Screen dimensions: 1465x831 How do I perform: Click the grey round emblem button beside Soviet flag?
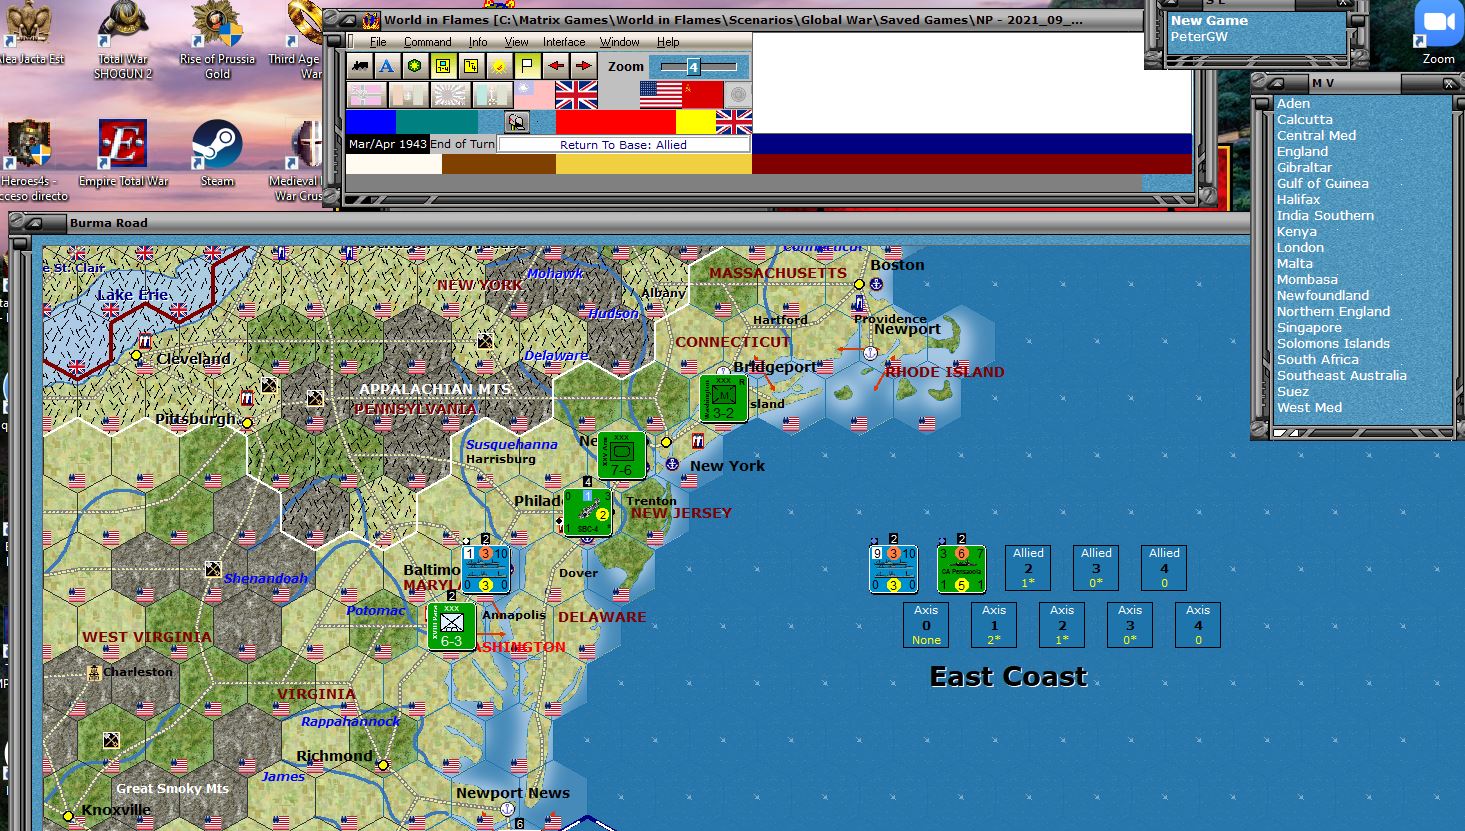[738, 95]
